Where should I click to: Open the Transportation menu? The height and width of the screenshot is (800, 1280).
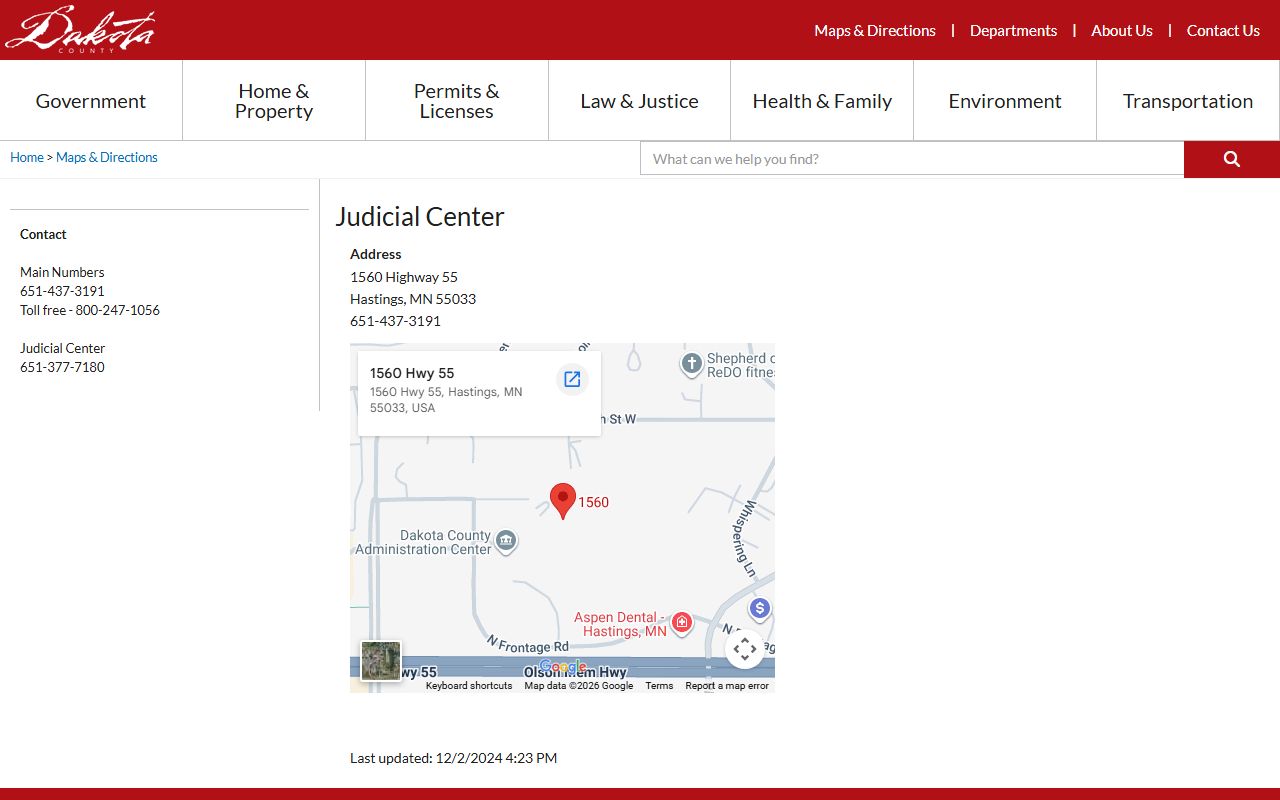1188,101
